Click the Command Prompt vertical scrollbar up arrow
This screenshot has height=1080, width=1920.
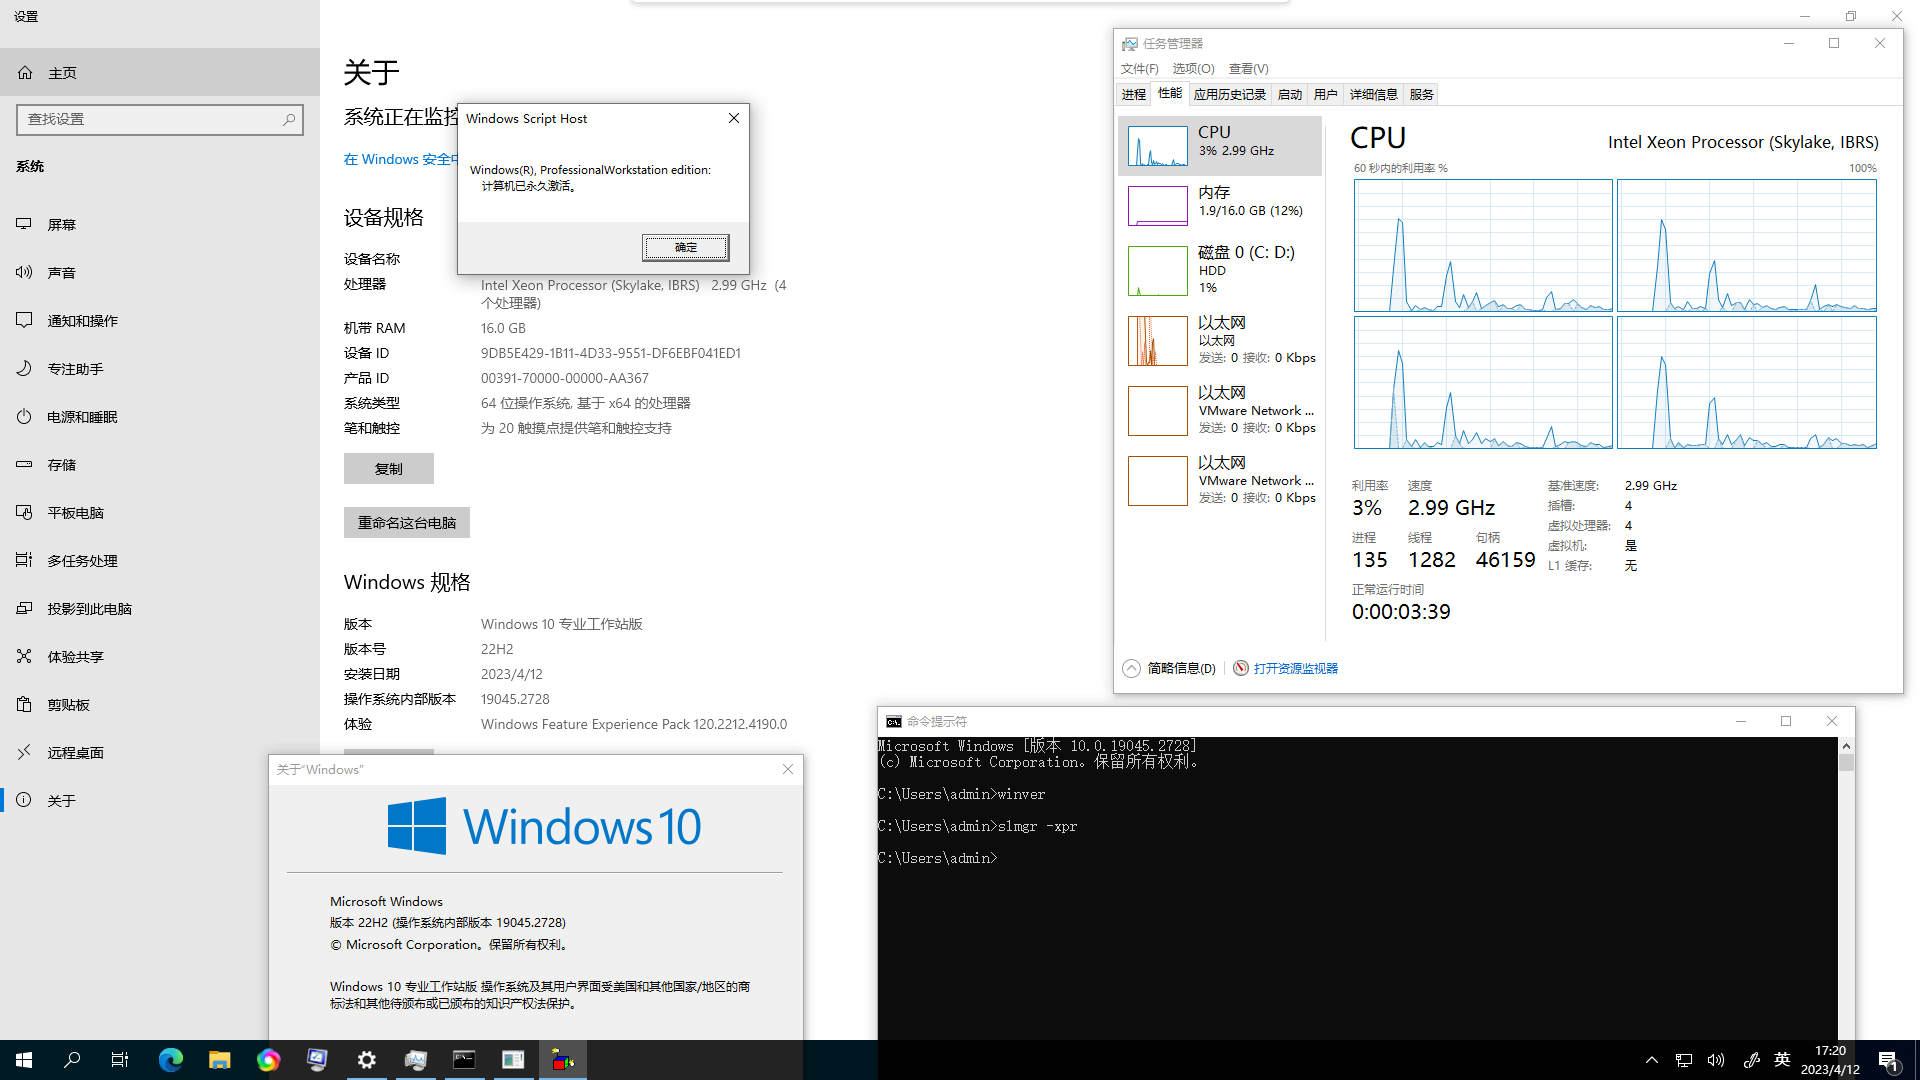coord(1846,746)
